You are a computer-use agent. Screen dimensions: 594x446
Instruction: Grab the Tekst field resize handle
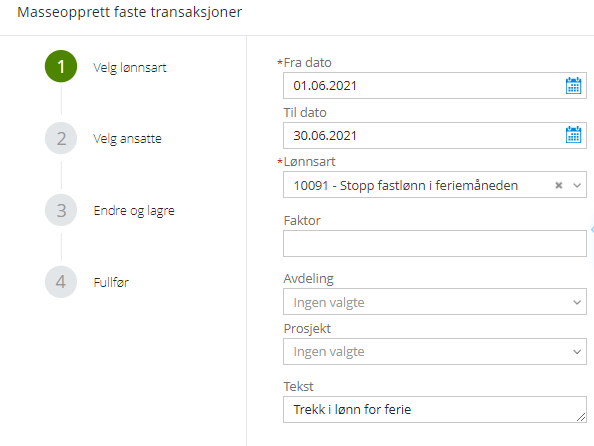point(581,417)
